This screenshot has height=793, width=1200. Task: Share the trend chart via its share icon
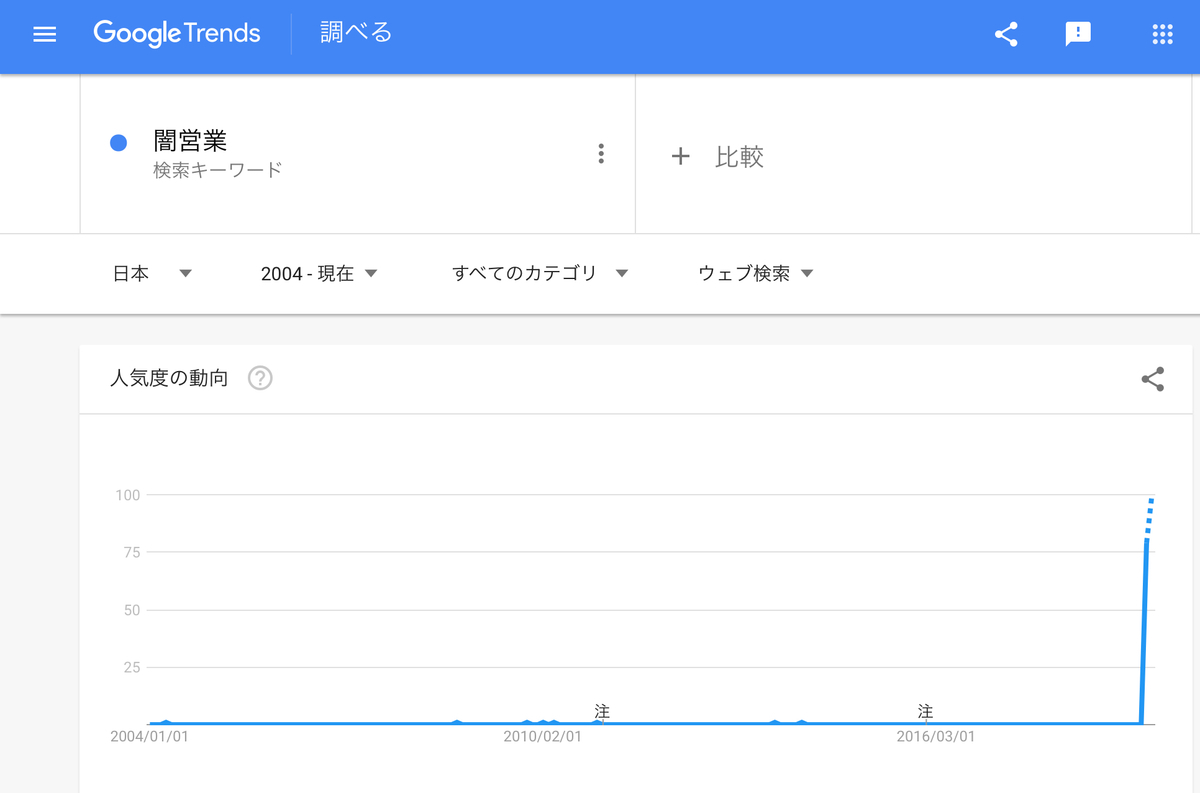[1153, 380]
